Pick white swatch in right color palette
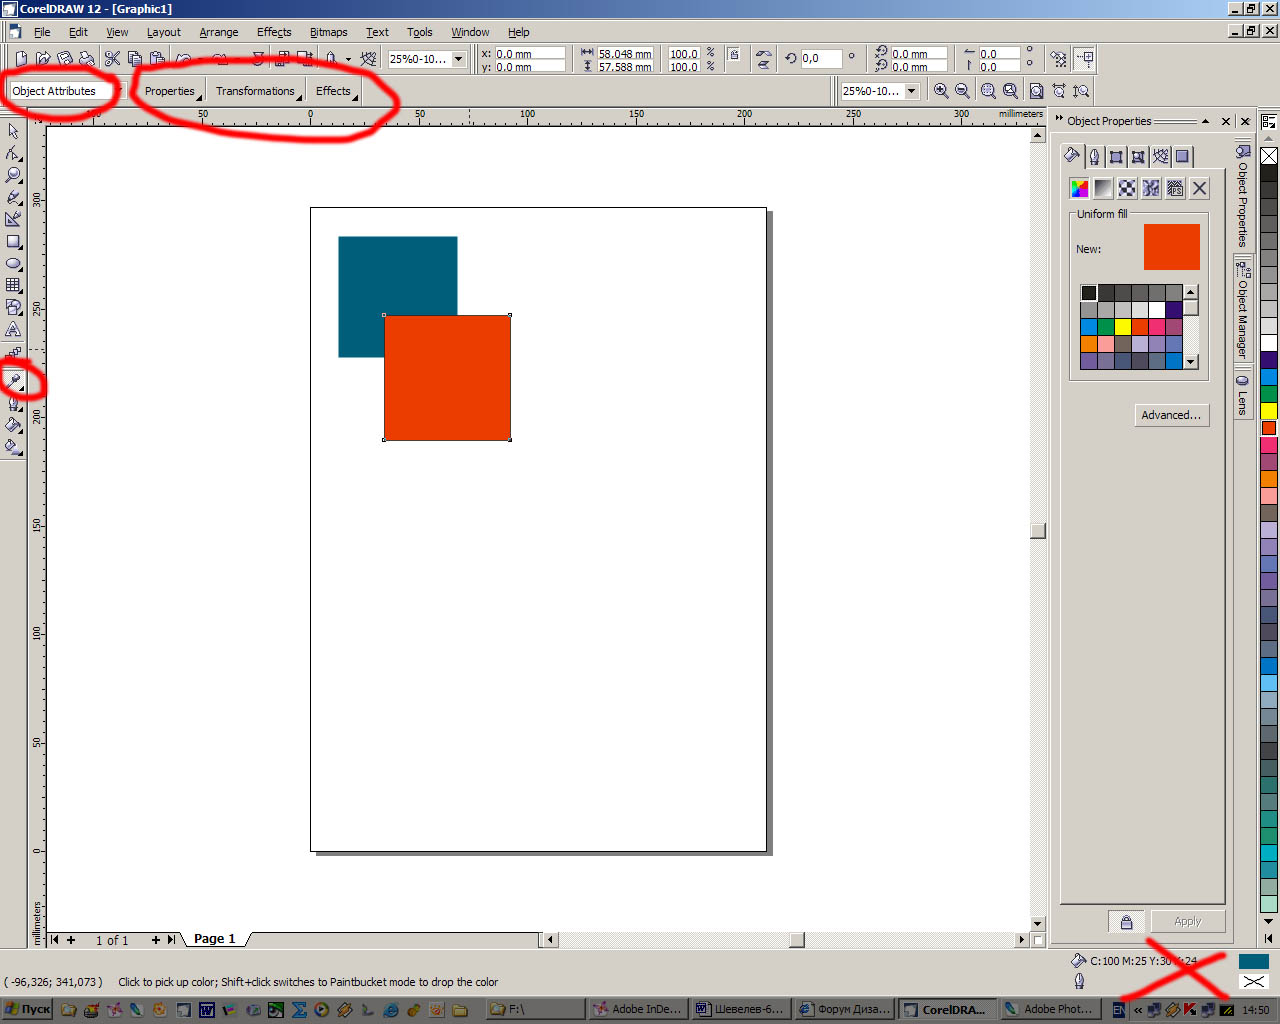The height and width of the screenshot is (1024, 1280). pyautogui.click(x=1269, y=343)
